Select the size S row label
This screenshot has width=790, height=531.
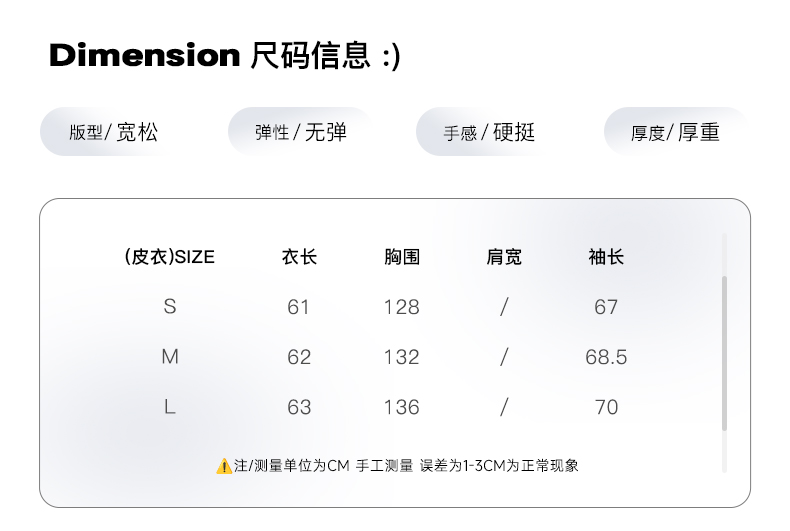tap(170, 307)
